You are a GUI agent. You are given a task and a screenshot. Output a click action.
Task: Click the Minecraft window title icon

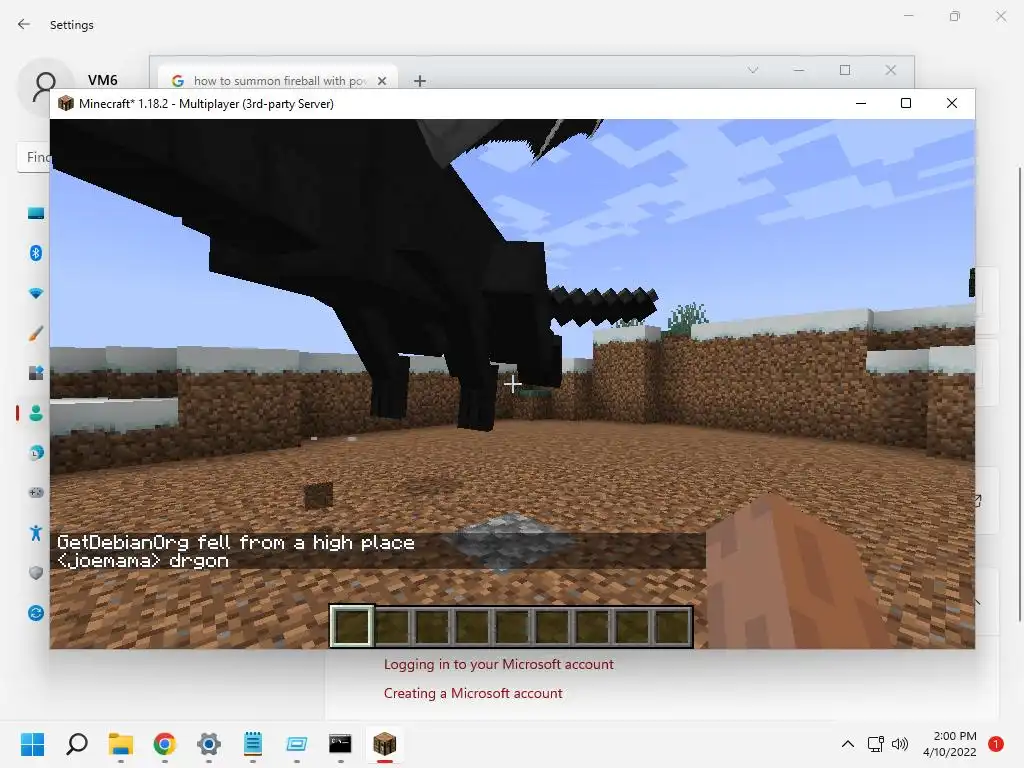click(65, 103)
